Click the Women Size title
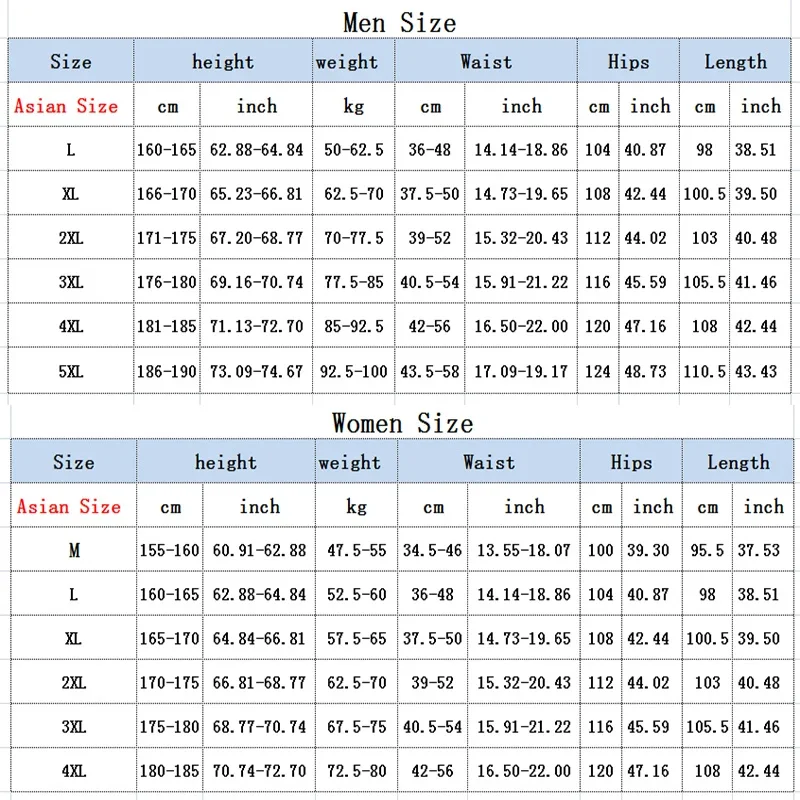The height and width of the screenshot is (800, 800). coord(403,423)
